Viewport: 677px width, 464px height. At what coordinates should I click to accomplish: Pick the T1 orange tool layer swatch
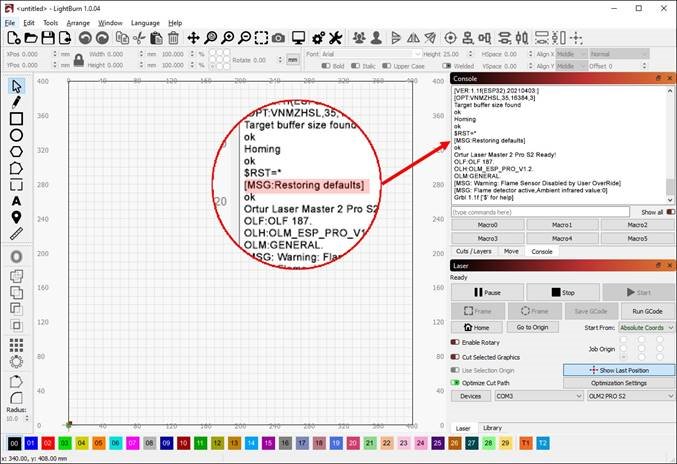coord(525,443)
